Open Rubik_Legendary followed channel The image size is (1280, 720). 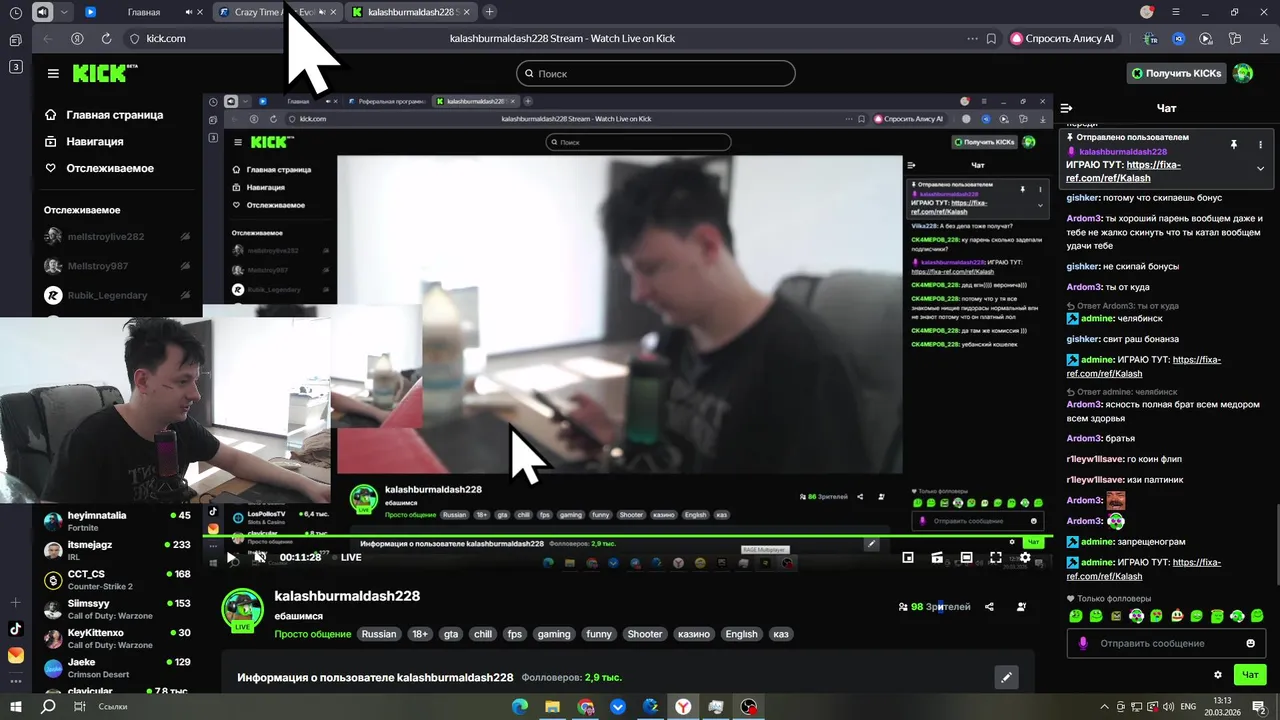click(x=117, y=295)
